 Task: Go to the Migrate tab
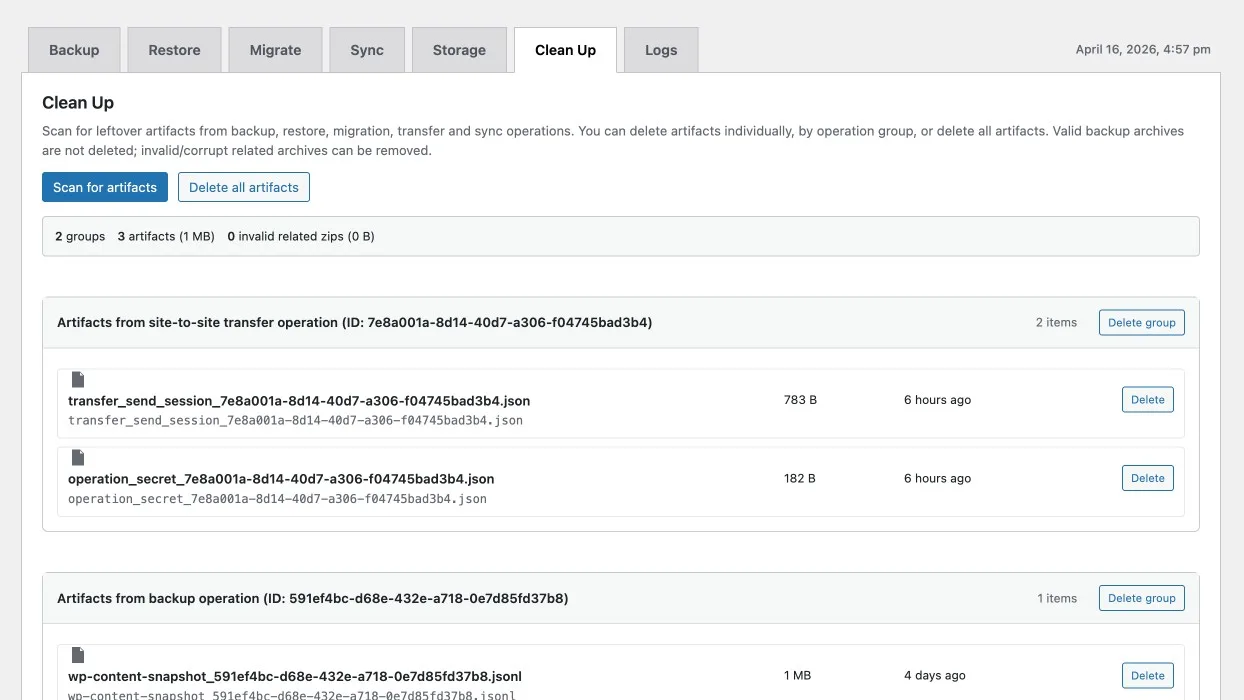coord(275,50)
